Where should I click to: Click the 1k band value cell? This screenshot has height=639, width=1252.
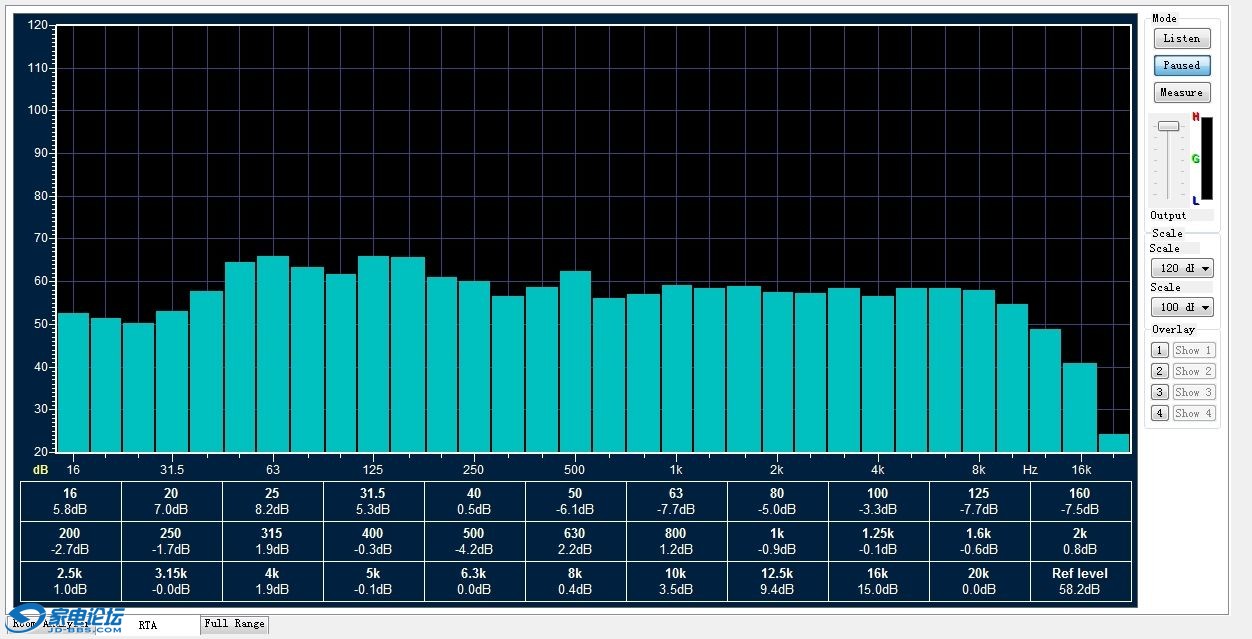coord(776,541)
